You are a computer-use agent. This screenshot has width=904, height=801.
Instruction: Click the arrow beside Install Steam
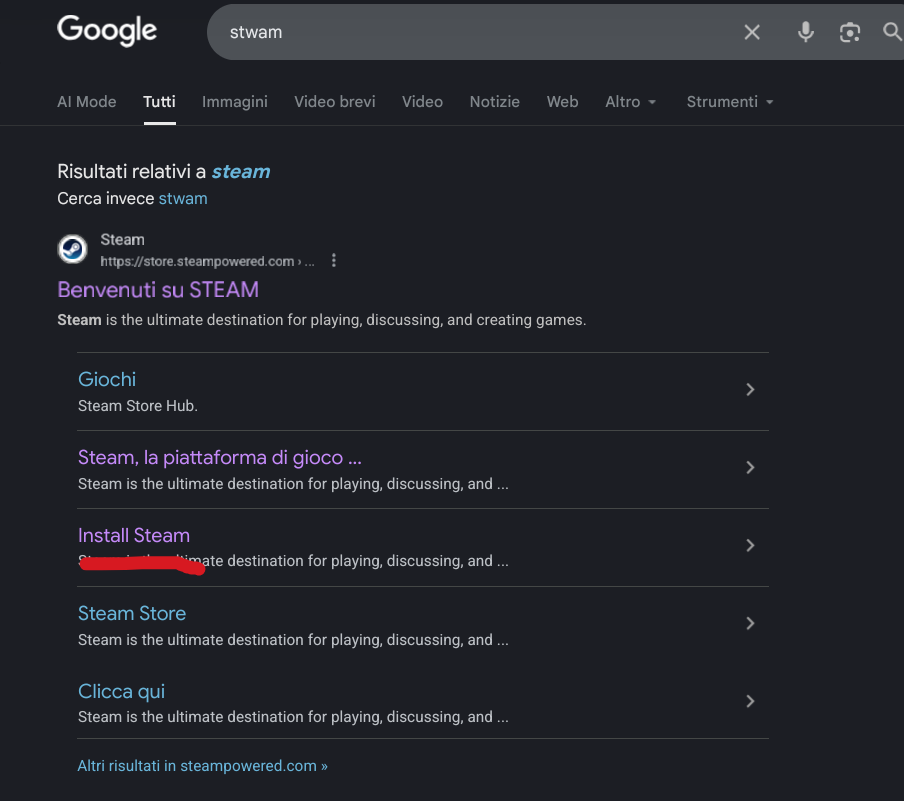click(750, 546)
